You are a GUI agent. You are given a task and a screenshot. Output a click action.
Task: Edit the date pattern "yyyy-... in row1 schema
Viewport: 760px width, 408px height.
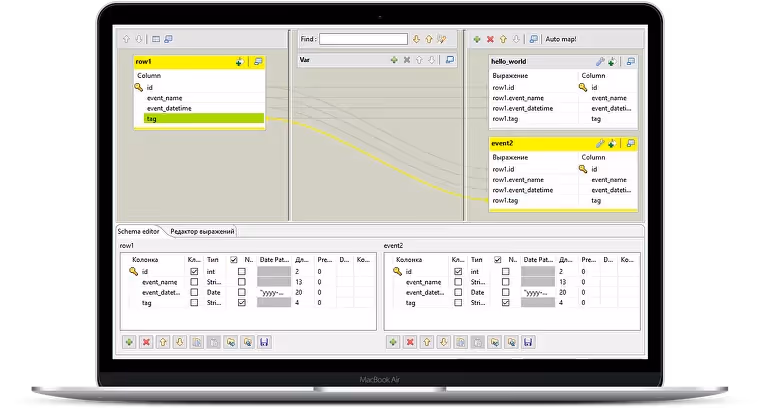[274, 292]
